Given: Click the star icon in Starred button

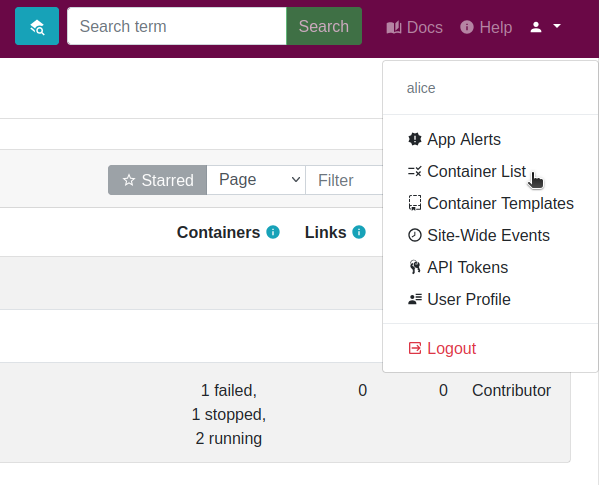Looking at the screenshot, I should point(129,180).
